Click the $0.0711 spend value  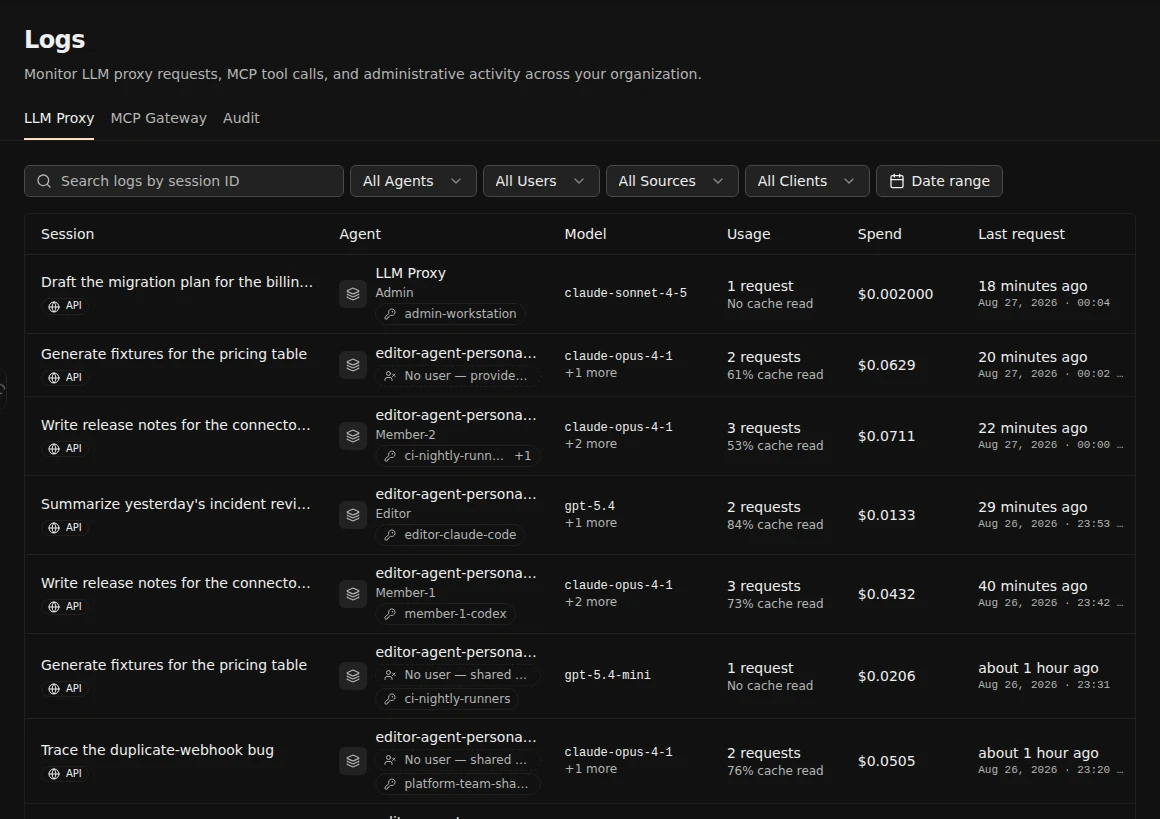pyautogui.click(x=886, y=437)
